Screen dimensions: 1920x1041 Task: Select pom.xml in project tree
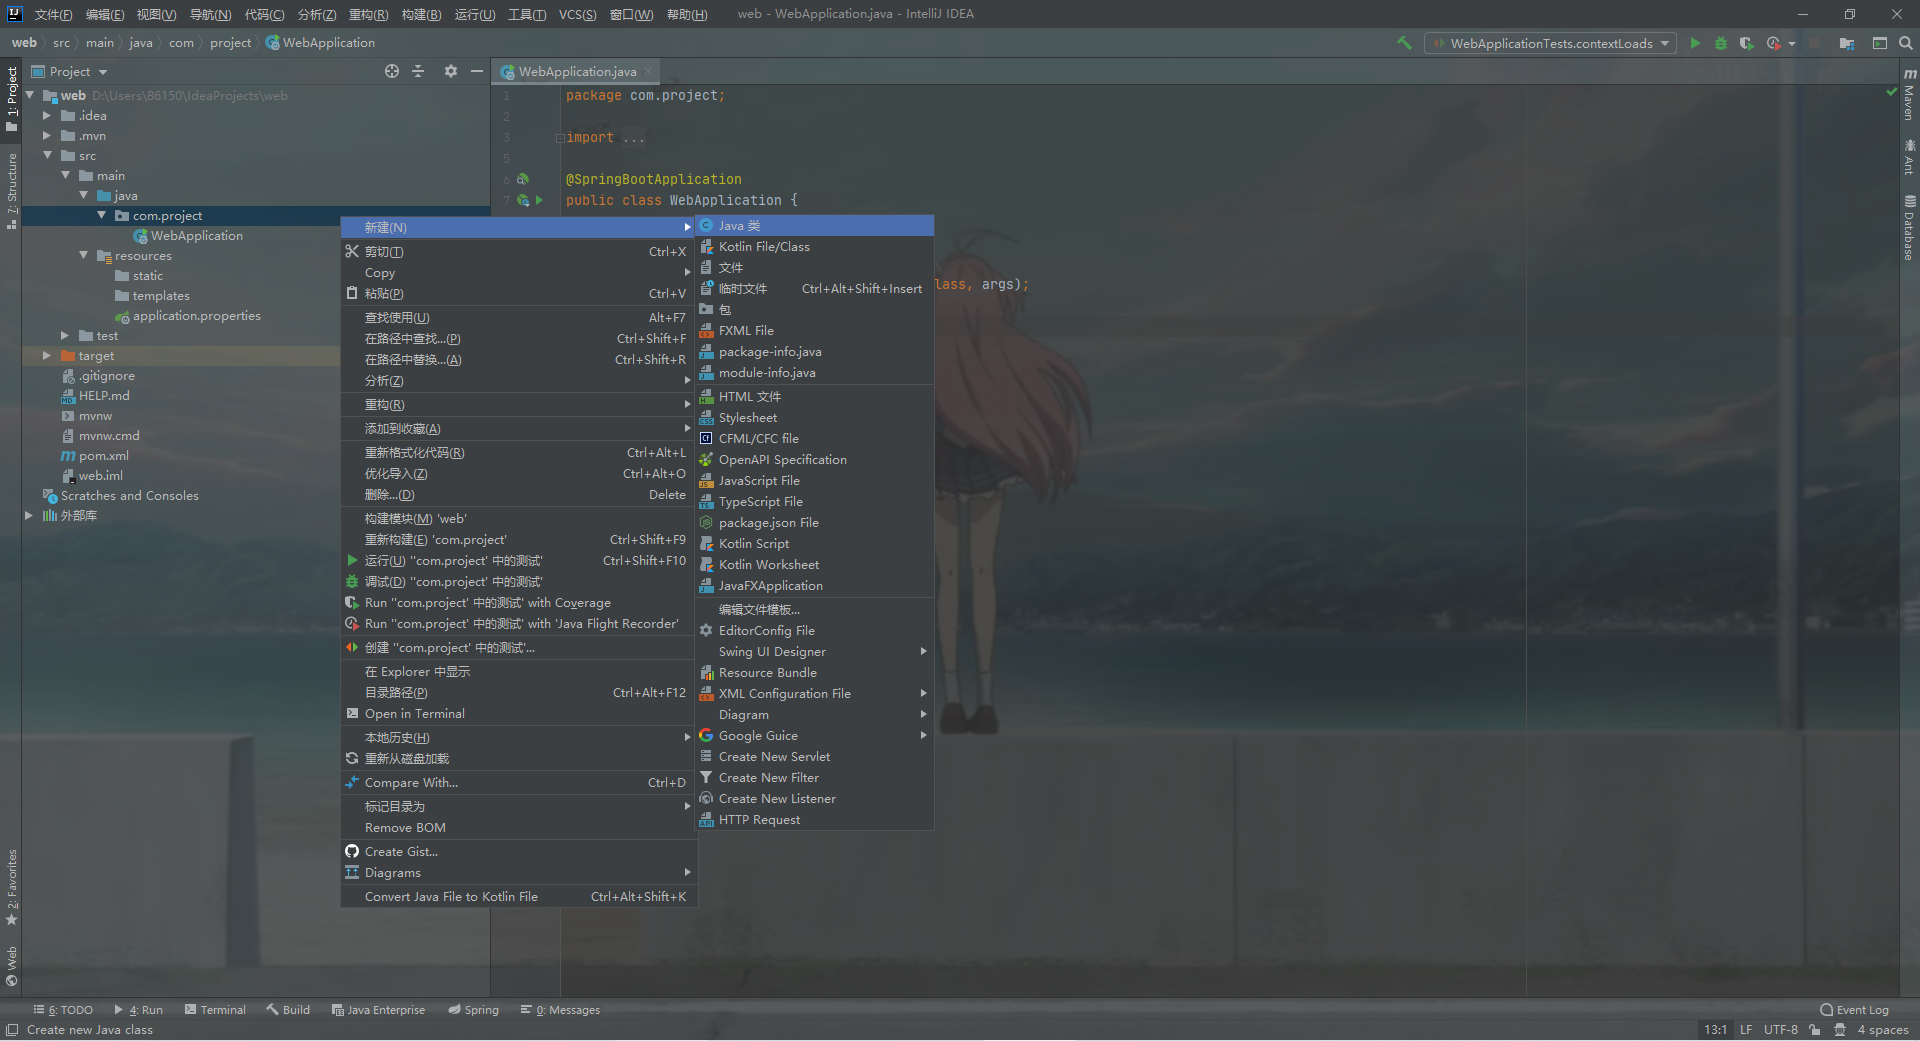pyautogui.click(x=104, y=456)
